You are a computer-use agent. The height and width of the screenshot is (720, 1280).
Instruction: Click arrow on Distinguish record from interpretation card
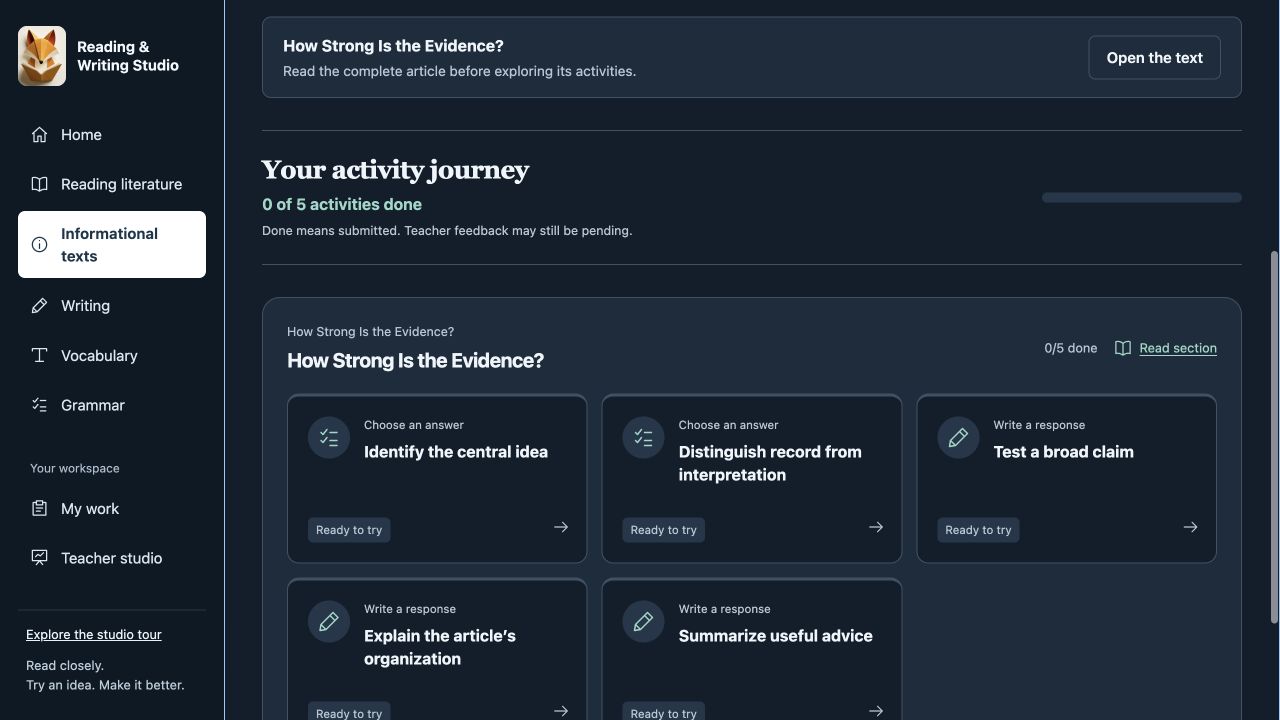point(876,527)
